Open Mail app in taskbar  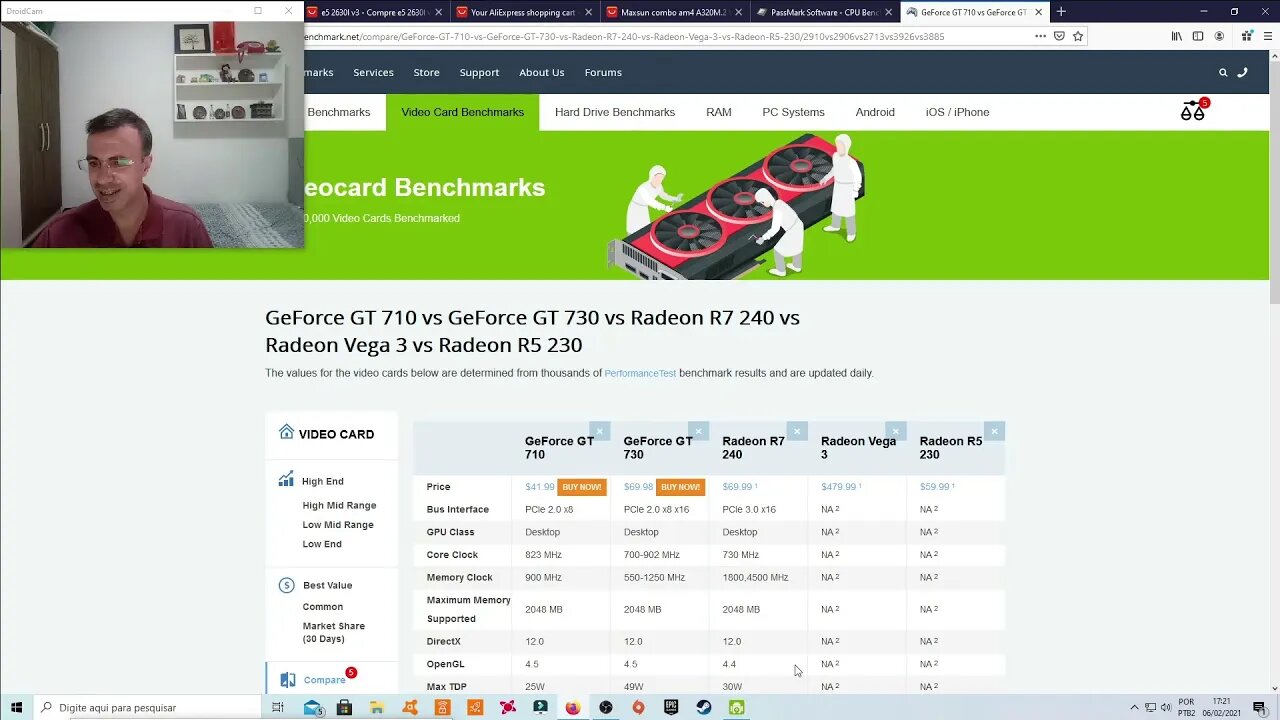tap(312, 707)
